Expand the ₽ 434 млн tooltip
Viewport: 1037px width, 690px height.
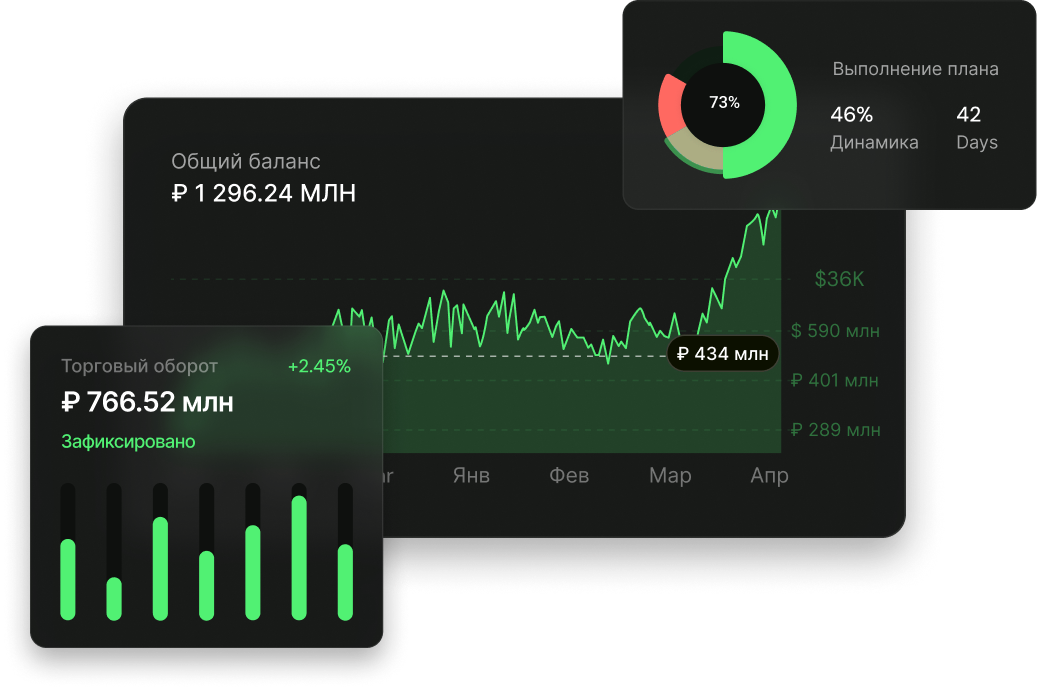pyautogui.click(x=722, y=353)
